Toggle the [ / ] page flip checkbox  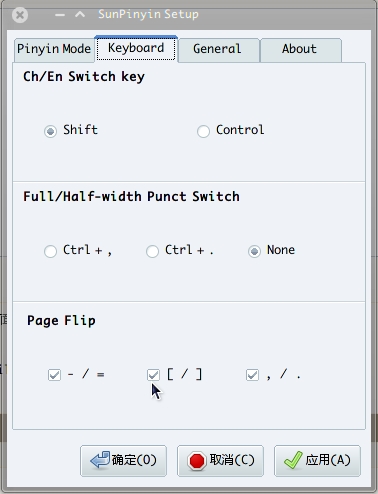(153, 375)
